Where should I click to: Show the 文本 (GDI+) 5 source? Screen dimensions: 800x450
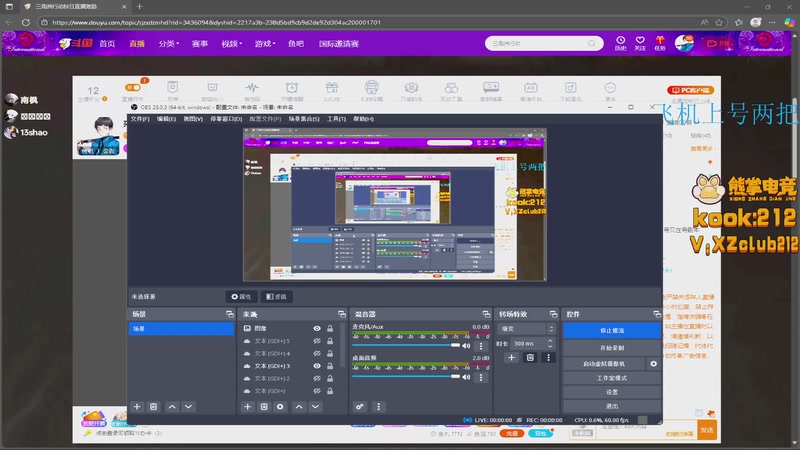click(x=317, y=341)
